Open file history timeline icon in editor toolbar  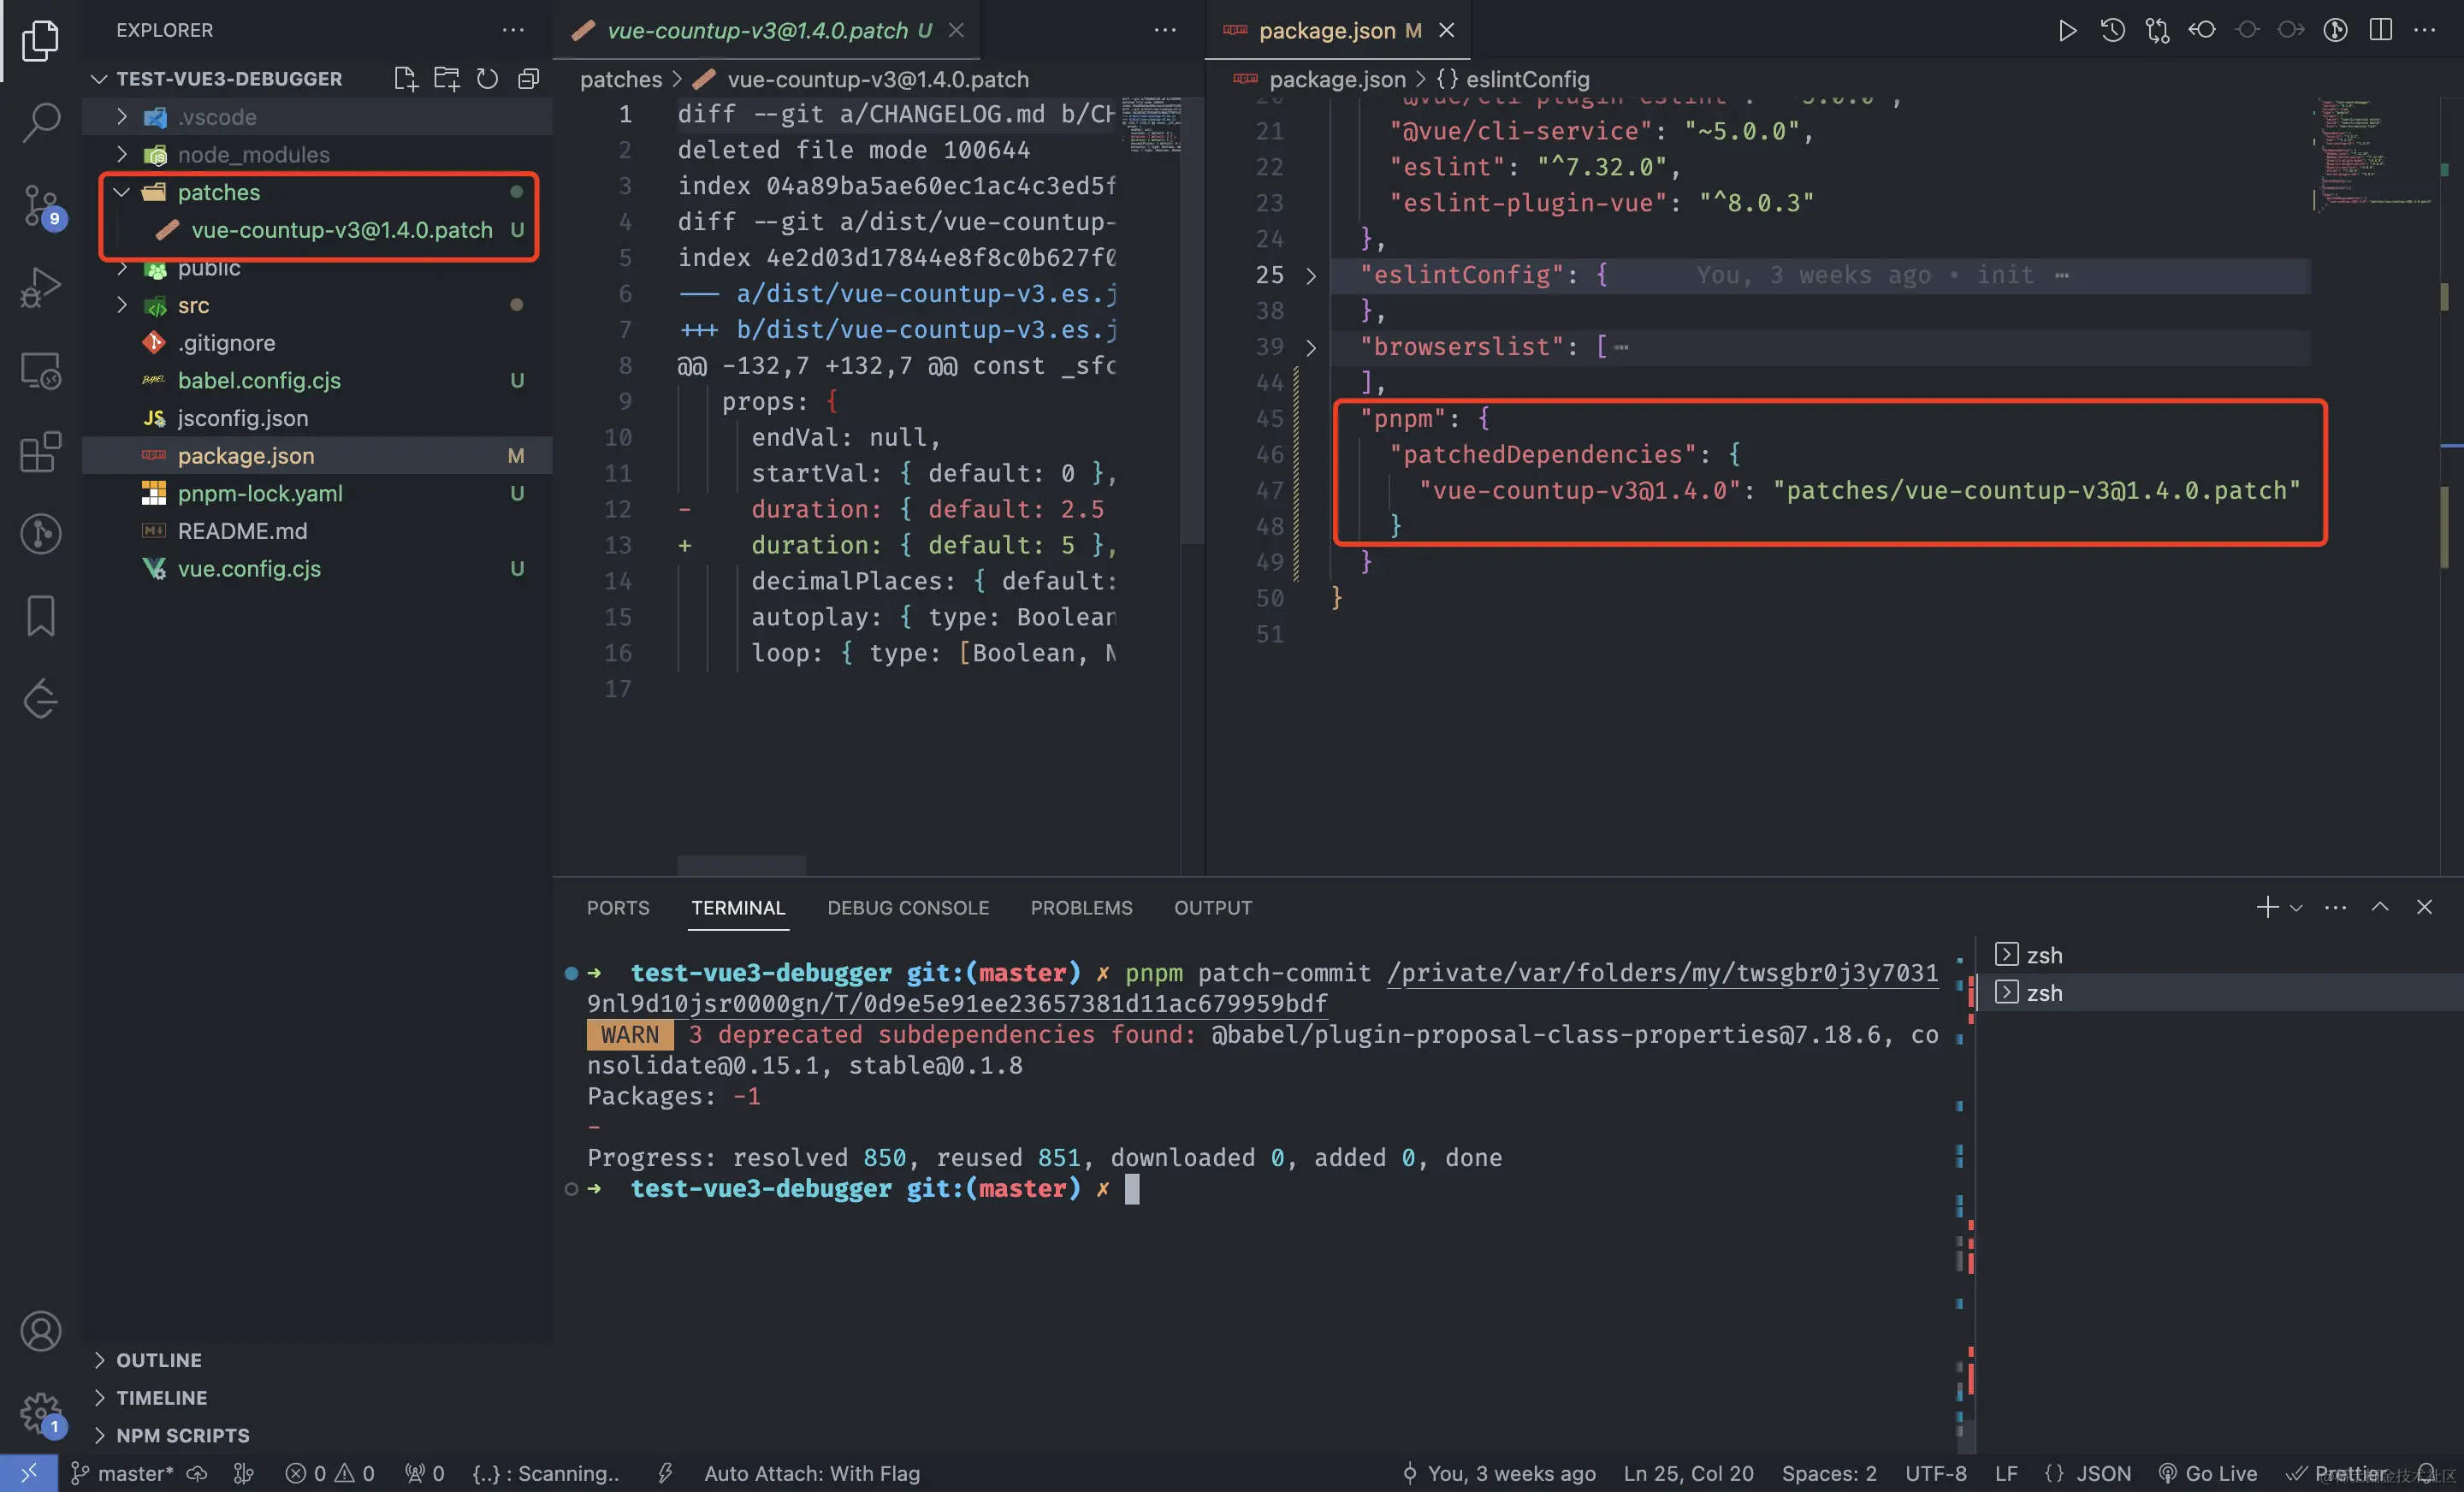(2112, 30)
